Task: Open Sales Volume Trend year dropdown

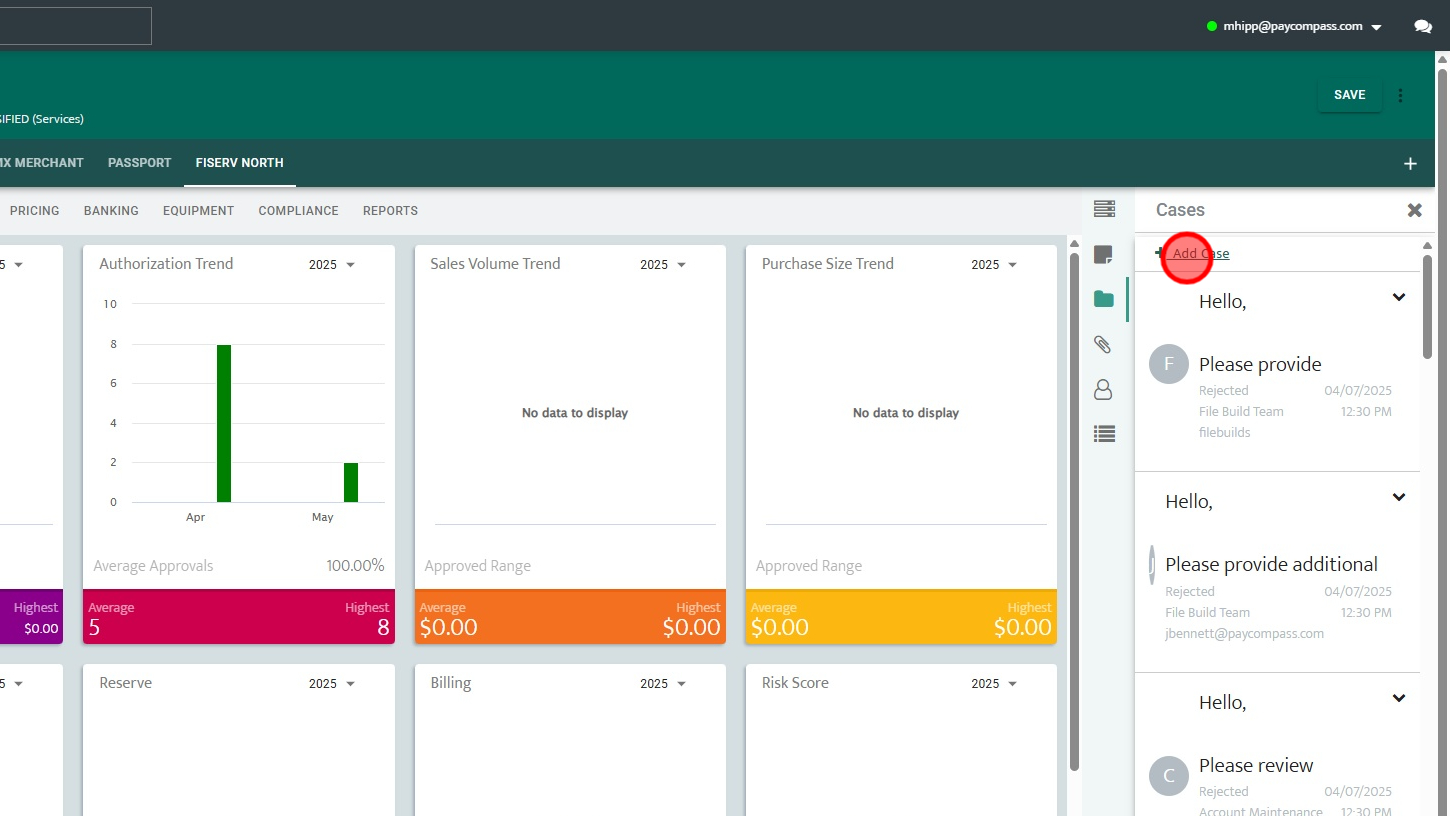Action: pyautogui.click(x=663, y=265)
